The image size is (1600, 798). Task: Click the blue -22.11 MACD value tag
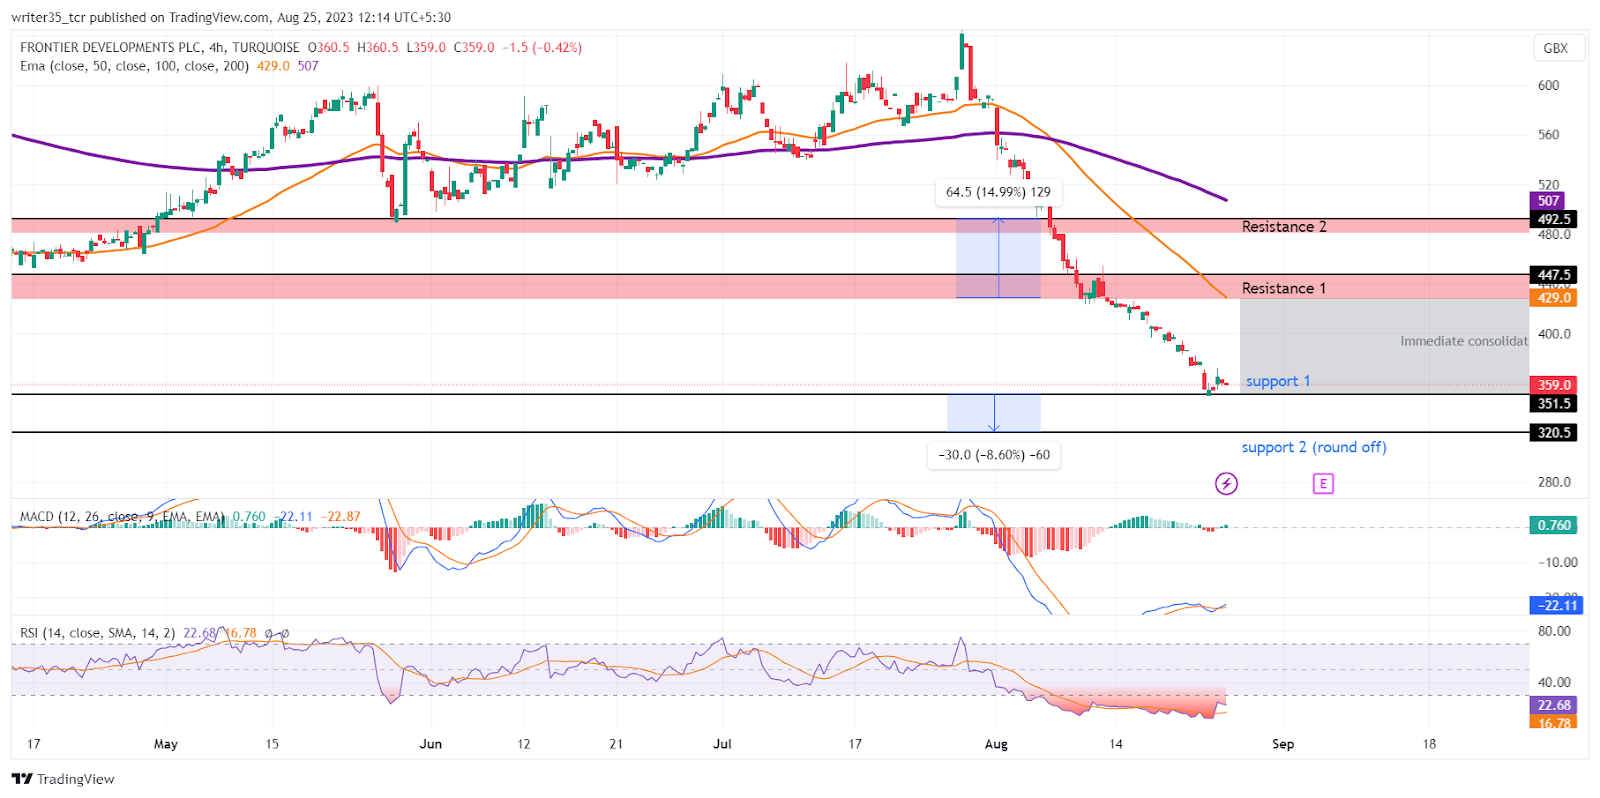point(1557,605)
